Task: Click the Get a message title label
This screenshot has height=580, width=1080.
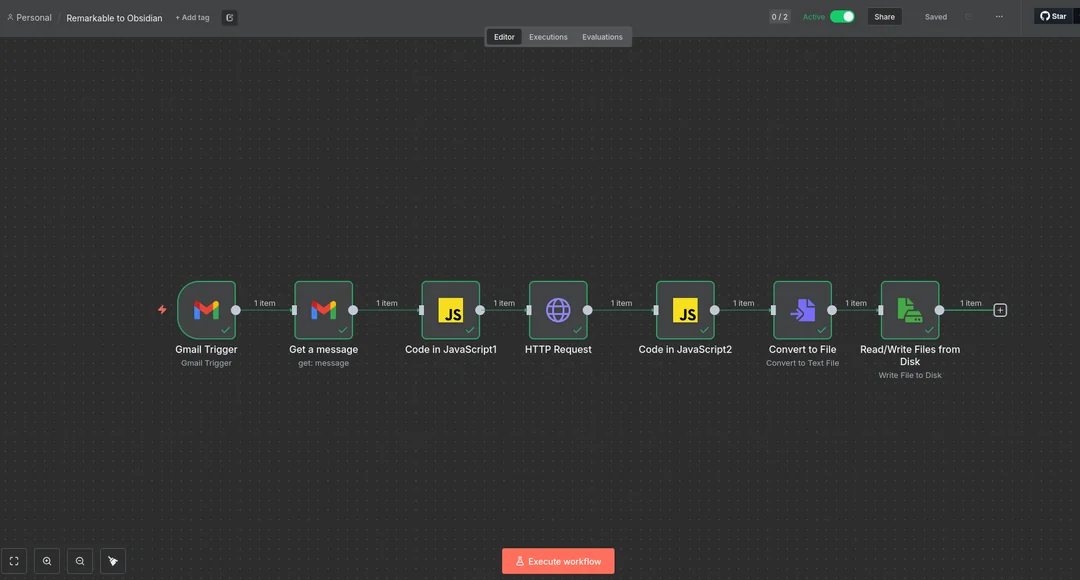Action: coord(324,349)
